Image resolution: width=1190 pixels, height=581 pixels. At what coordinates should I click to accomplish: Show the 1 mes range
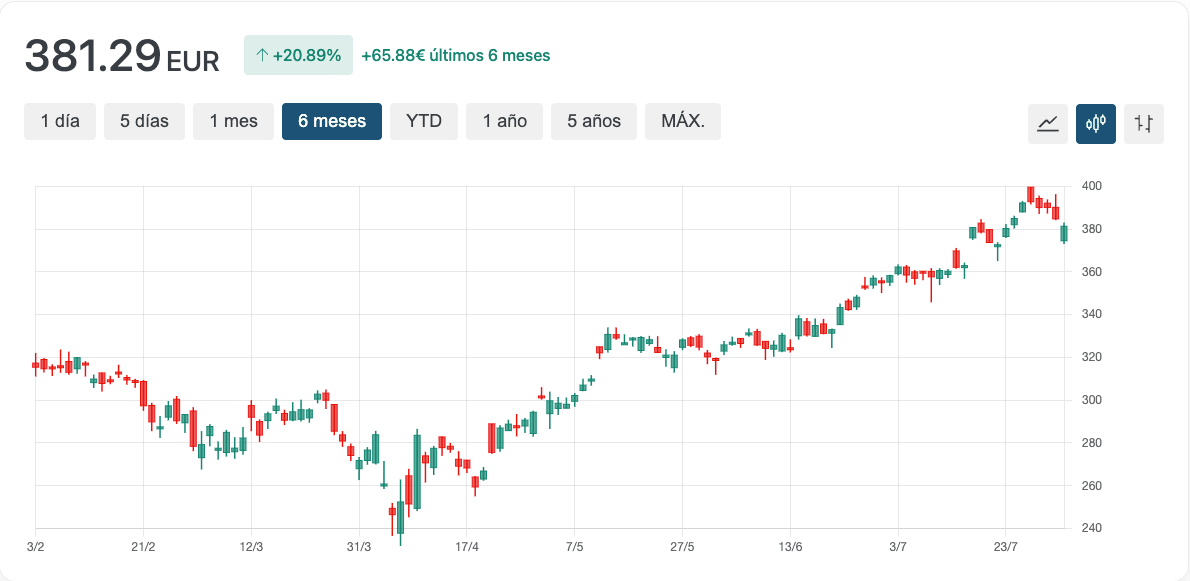[x=233, y=121]
